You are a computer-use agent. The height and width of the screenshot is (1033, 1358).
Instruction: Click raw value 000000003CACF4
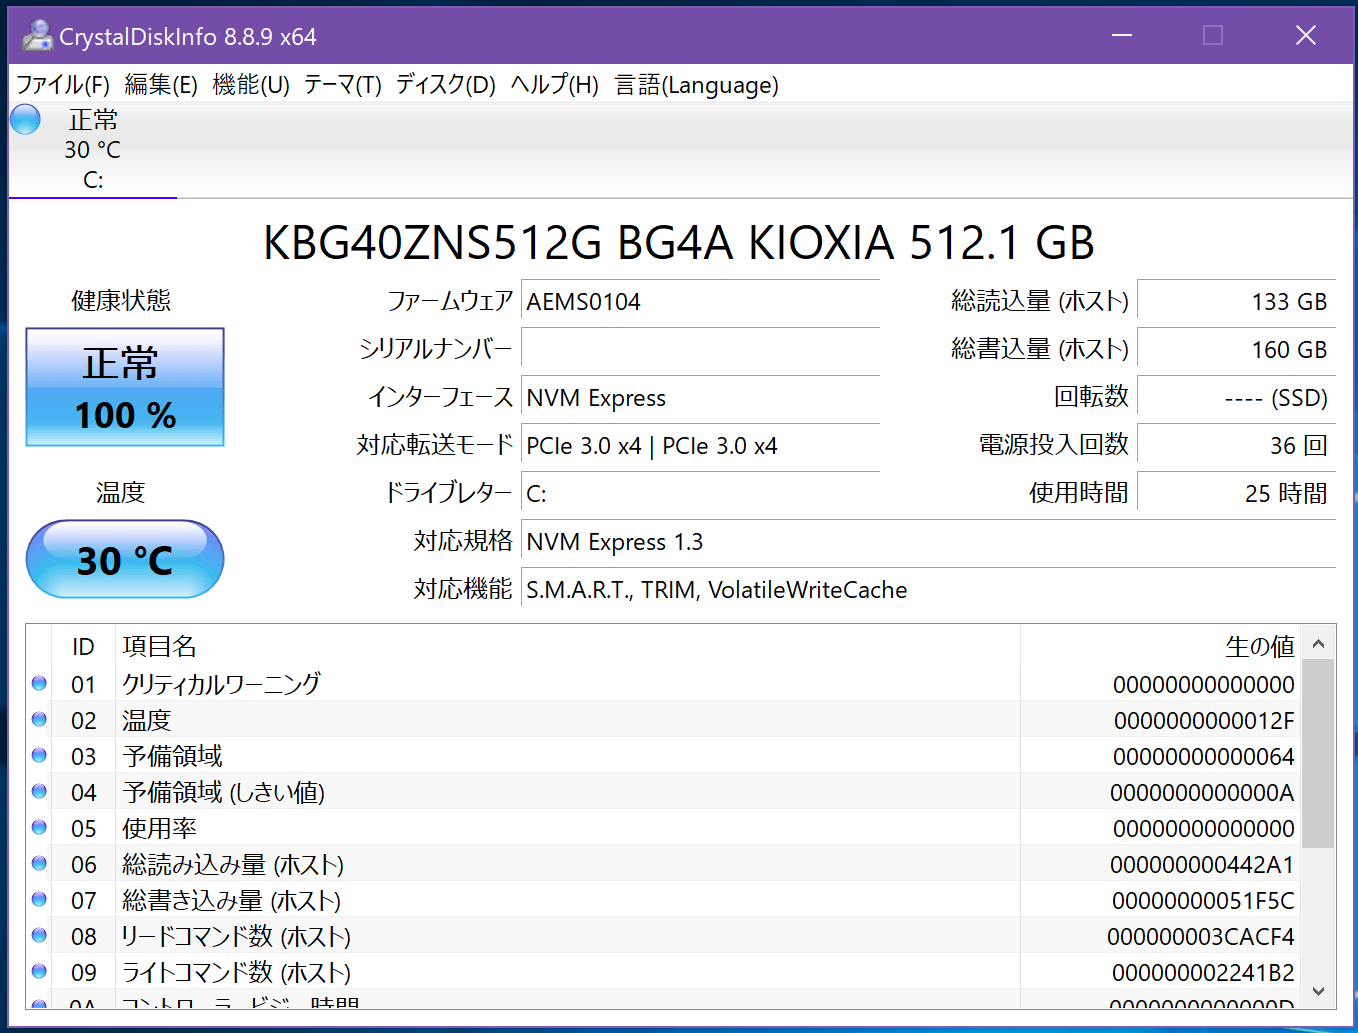click(x=1201, y=937)
